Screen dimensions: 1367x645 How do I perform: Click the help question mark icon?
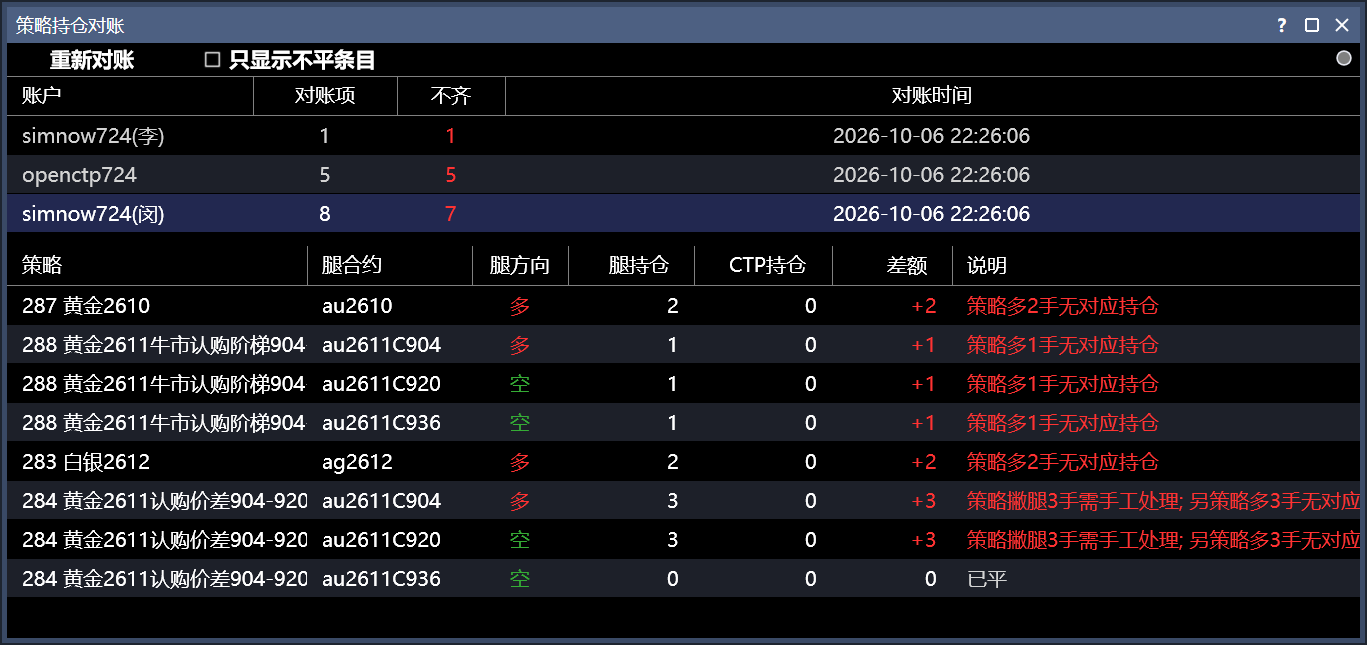(x=1282, y=26)
